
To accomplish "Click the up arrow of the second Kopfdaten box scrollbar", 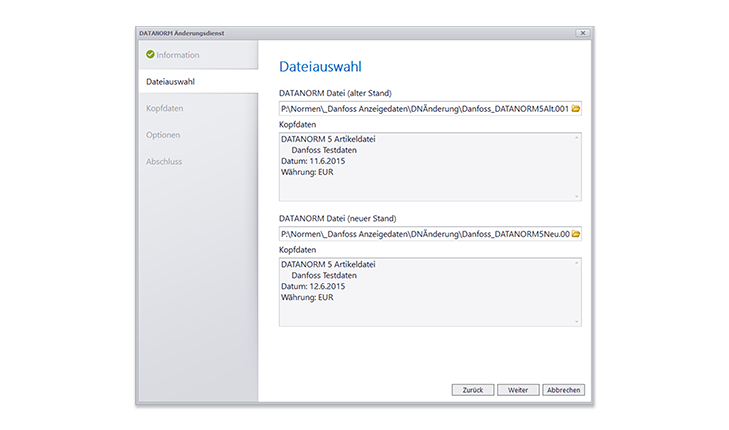I will (577, 263).
